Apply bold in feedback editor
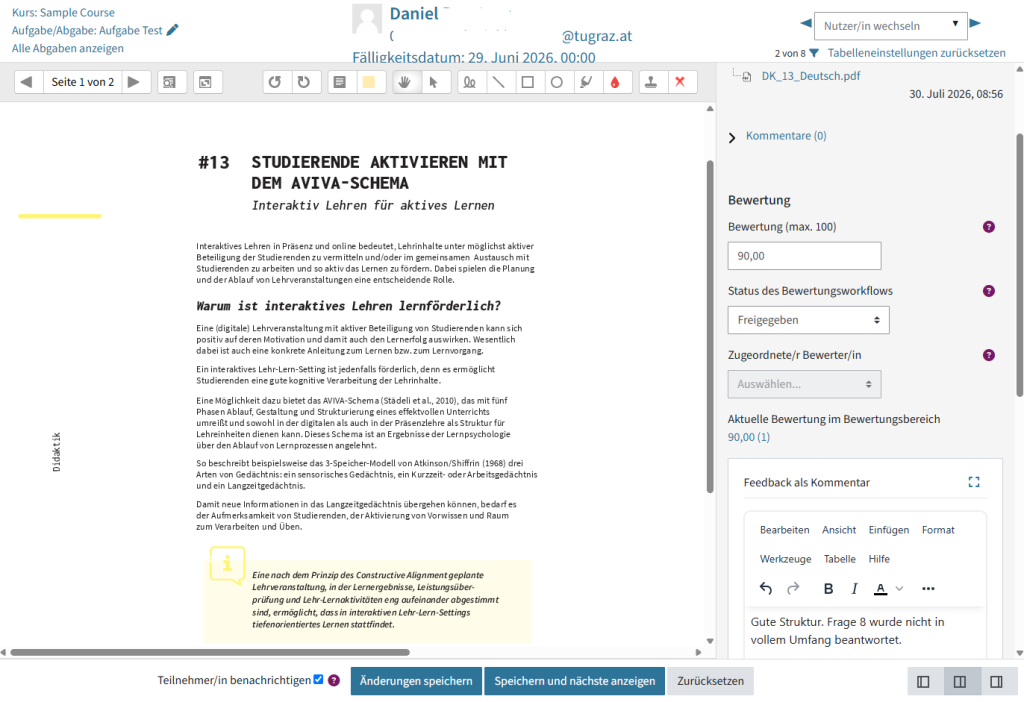Viewport: 1024px width, 702px height. (x=828, y=589)
